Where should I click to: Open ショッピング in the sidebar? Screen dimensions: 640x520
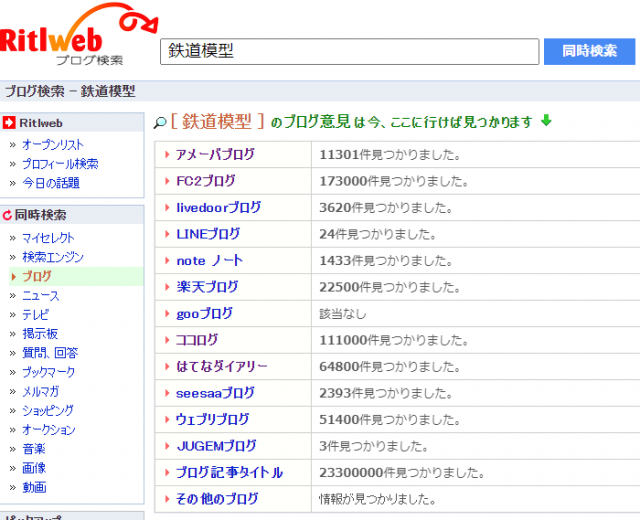(48, 411)
